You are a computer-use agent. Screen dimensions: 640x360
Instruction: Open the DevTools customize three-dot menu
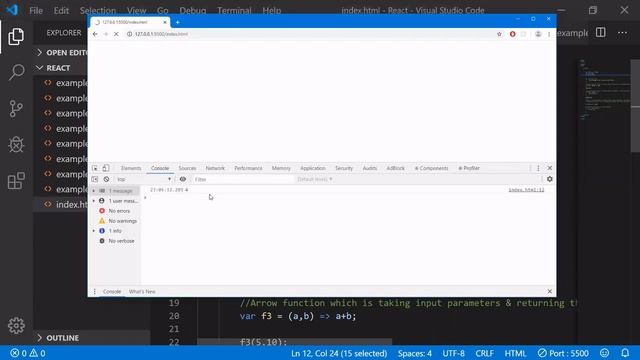tap(538, 168)
